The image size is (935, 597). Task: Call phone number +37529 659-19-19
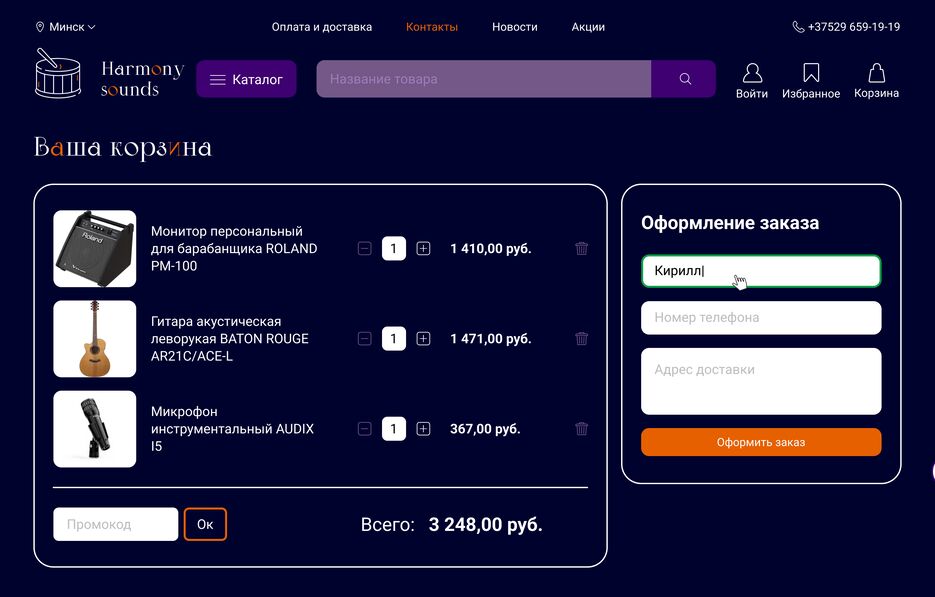pyautogui.click(x=853, y=27)
